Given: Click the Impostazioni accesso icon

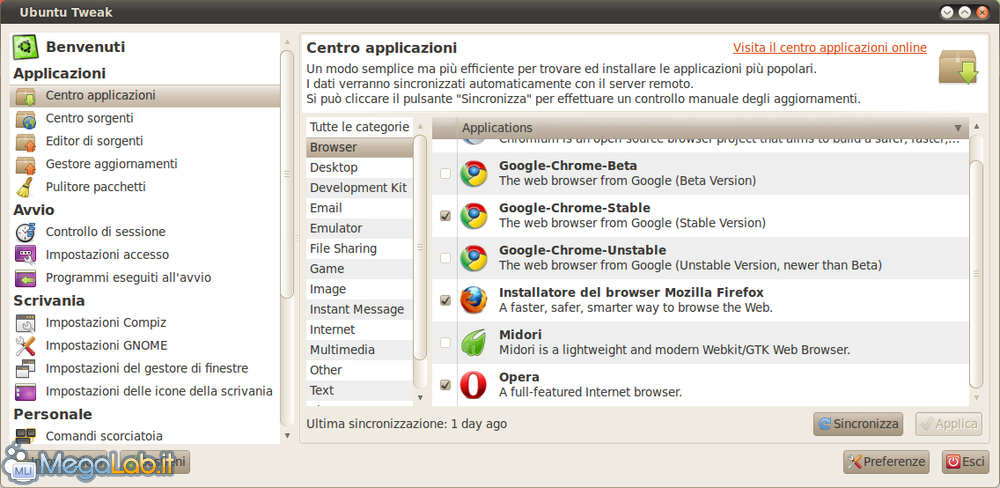Looking at the screenshot, I should click(26, 255).
